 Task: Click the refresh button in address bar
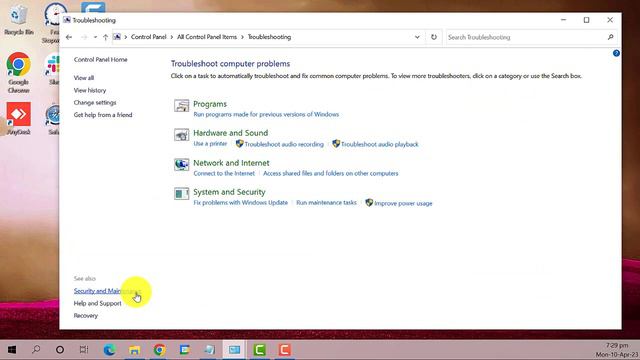pos(433,37)
